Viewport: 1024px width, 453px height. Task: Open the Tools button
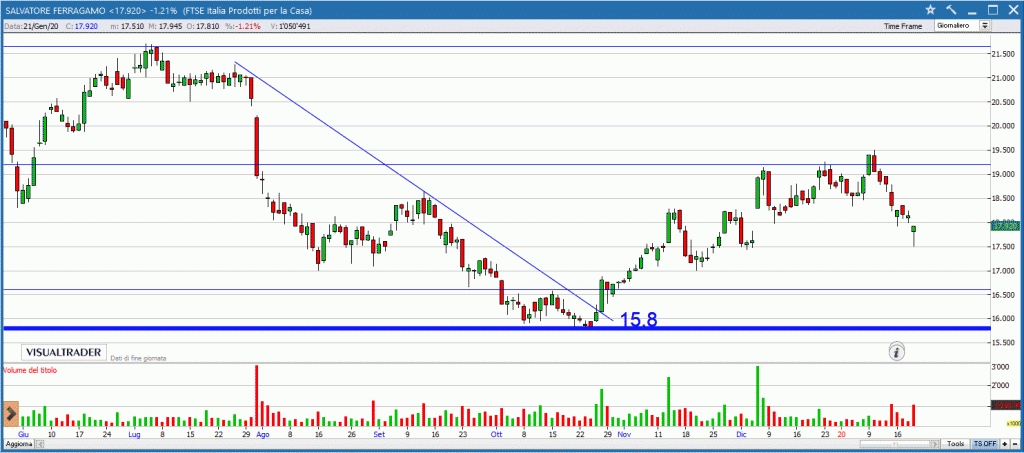tap(955, 444)
